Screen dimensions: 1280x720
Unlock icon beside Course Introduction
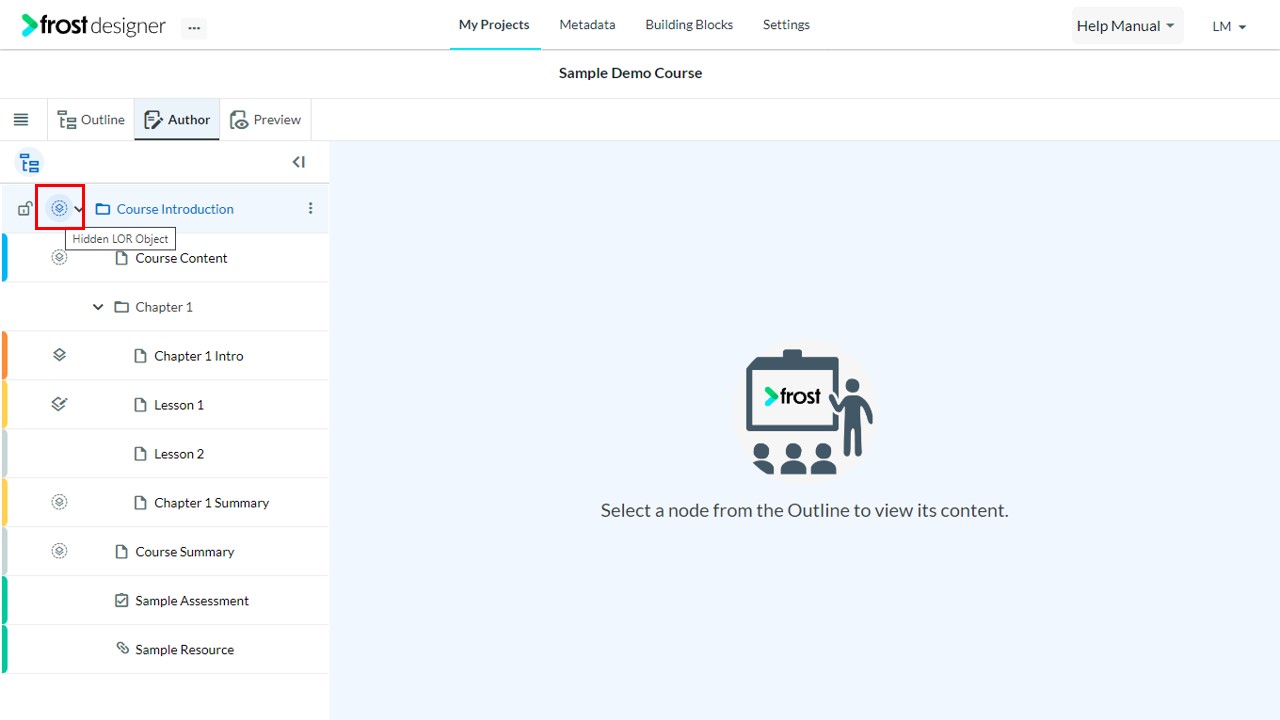(26, 208)
